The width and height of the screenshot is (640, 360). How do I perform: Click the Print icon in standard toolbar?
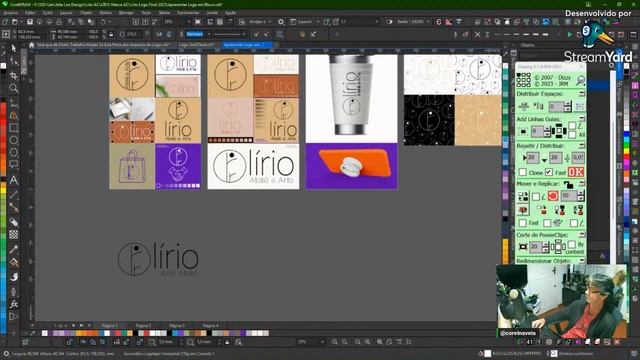(59, 22)
